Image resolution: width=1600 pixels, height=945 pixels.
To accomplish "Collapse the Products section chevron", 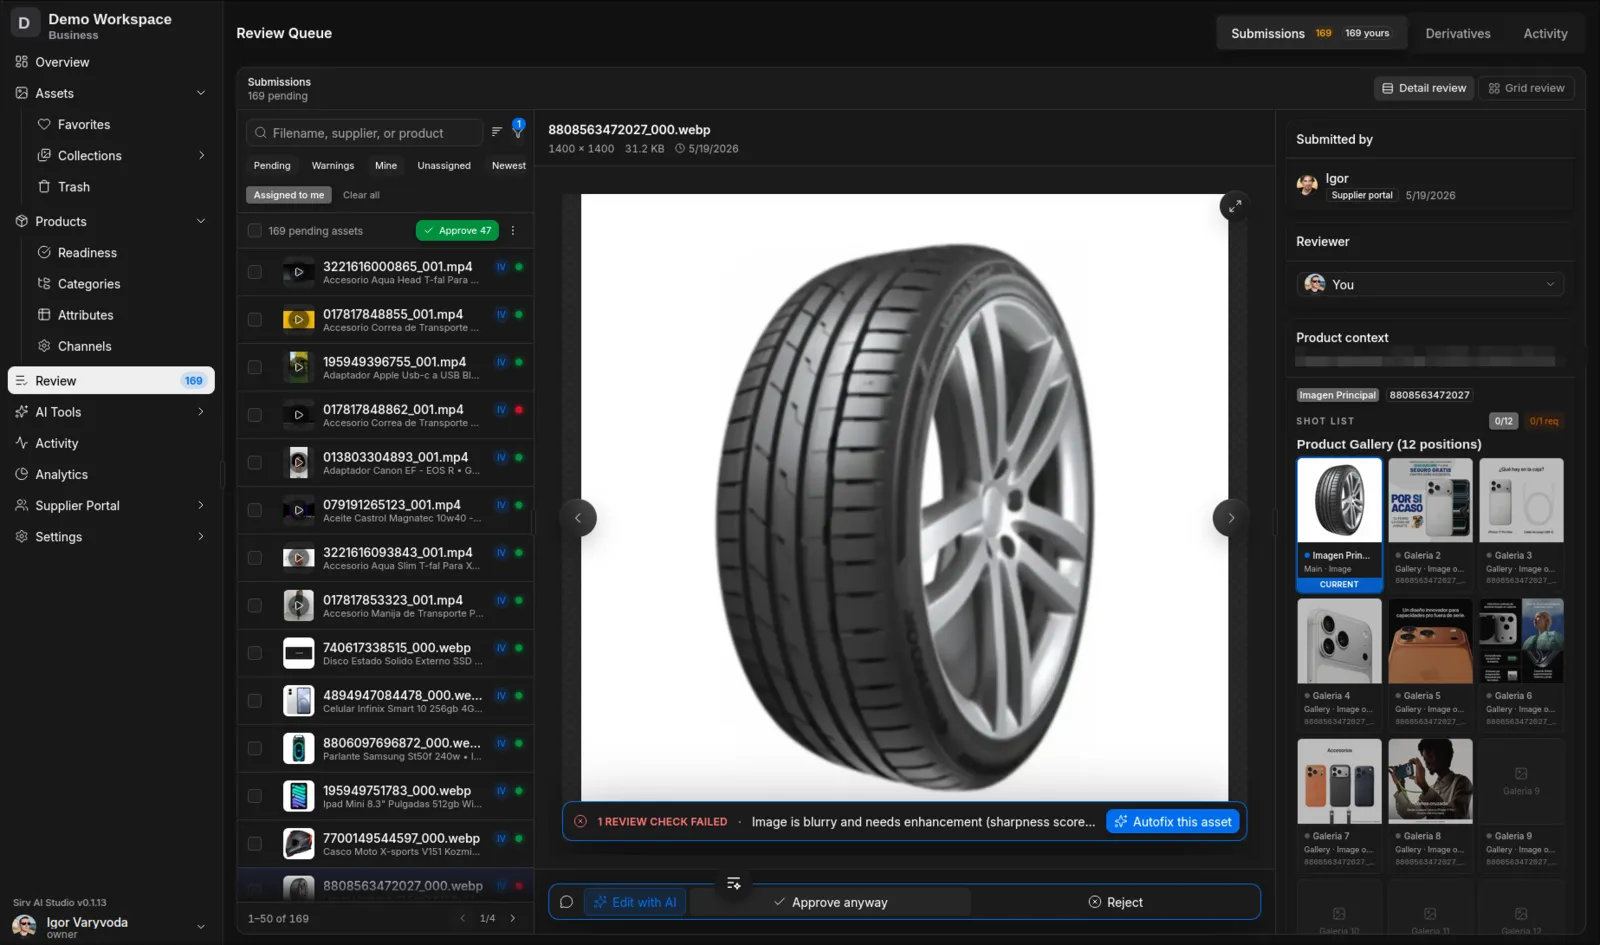I will point(201,221).
